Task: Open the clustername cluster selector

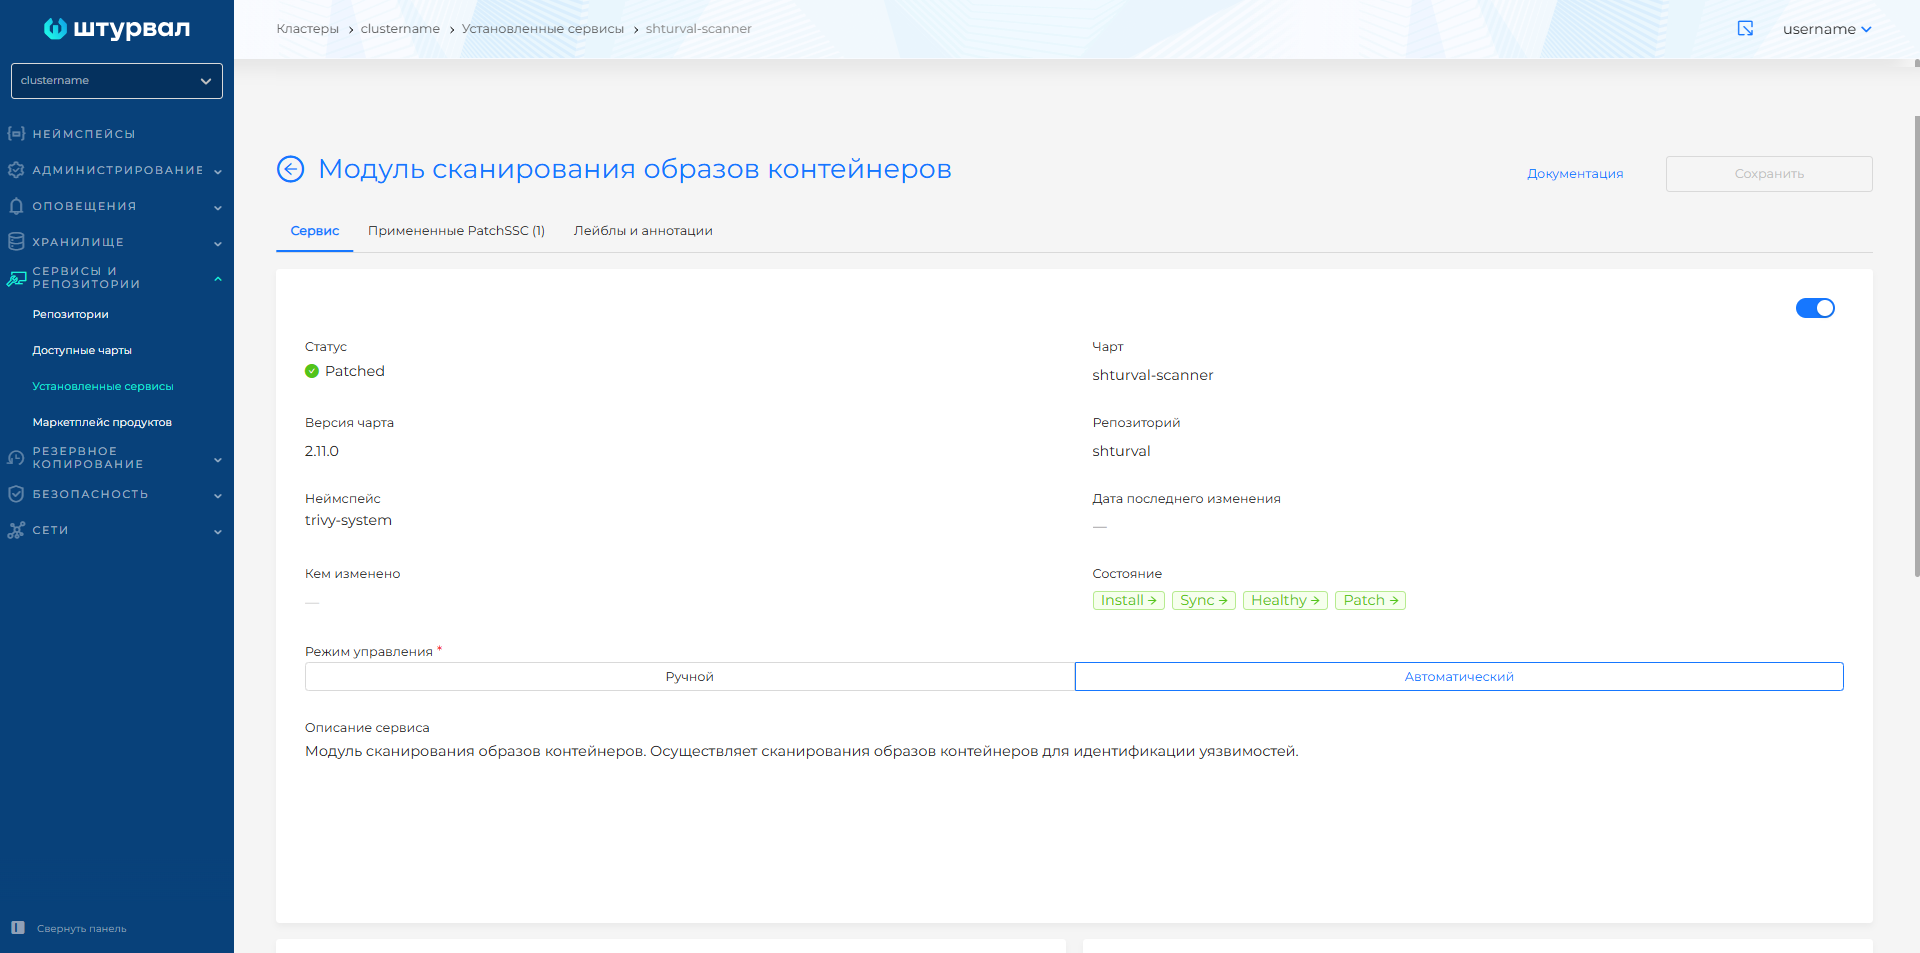Action: [x=116, y=81]
